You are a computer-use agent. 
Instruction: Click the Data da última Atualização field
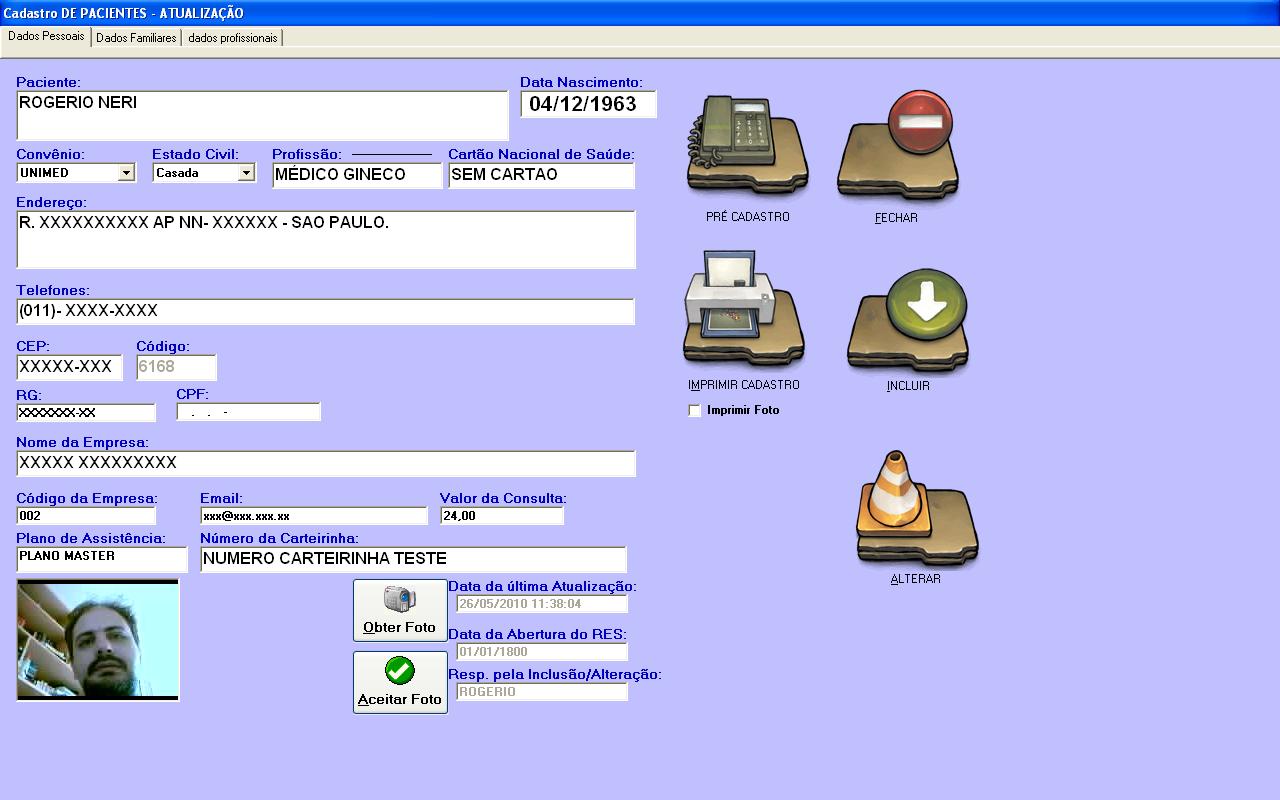(542, 604)
